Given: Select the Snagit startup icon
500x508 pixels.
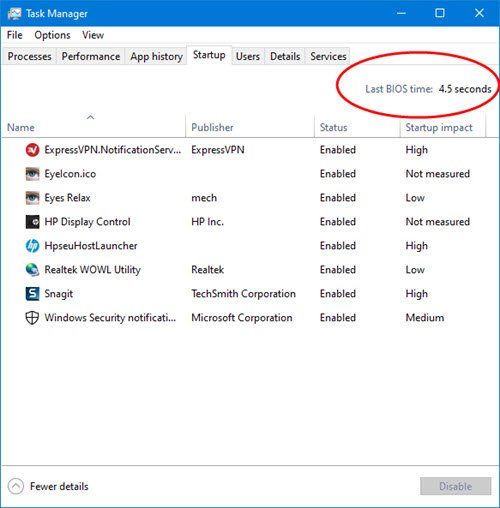Looking at the screenshot, I should coord(32,294).
